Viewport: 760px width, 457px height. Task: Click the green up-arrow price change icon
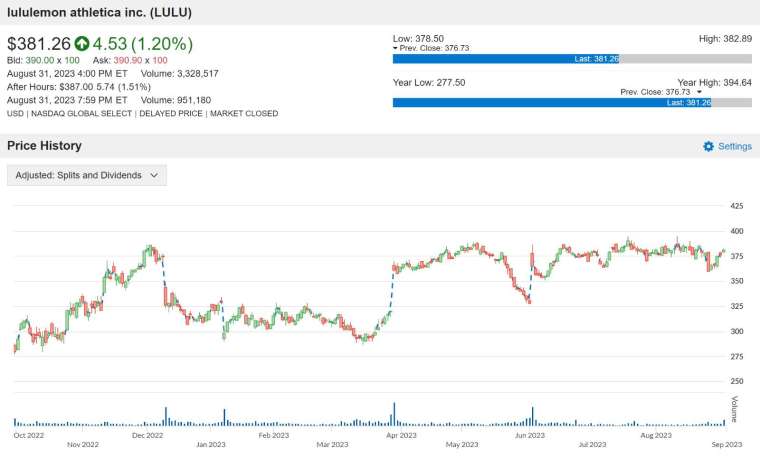tap(82, 44)
